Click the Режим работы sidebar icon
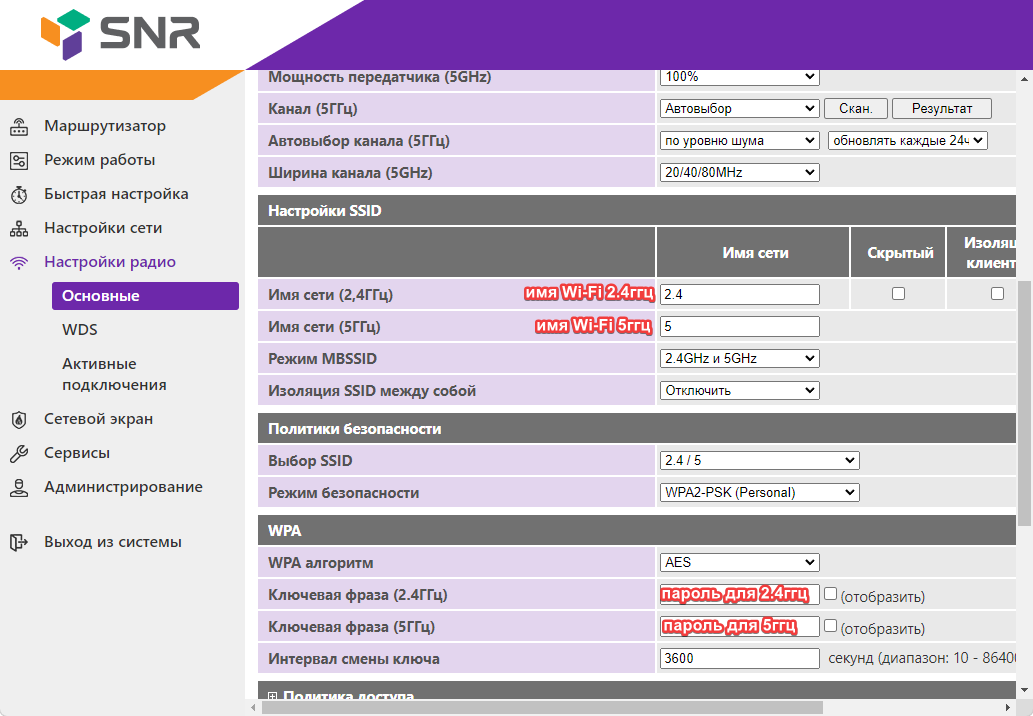 [x=19, y=161]
